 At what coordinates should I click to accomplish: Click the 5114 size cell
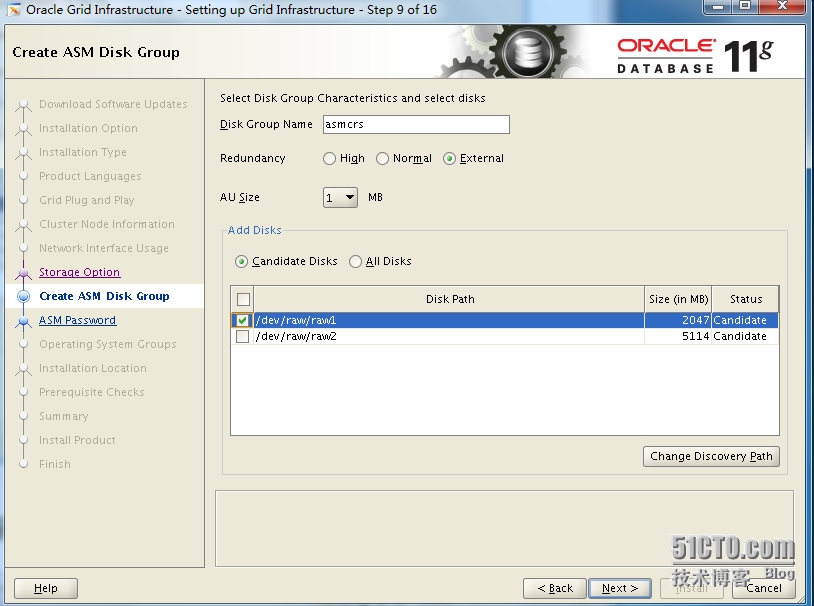click(678, 336)
